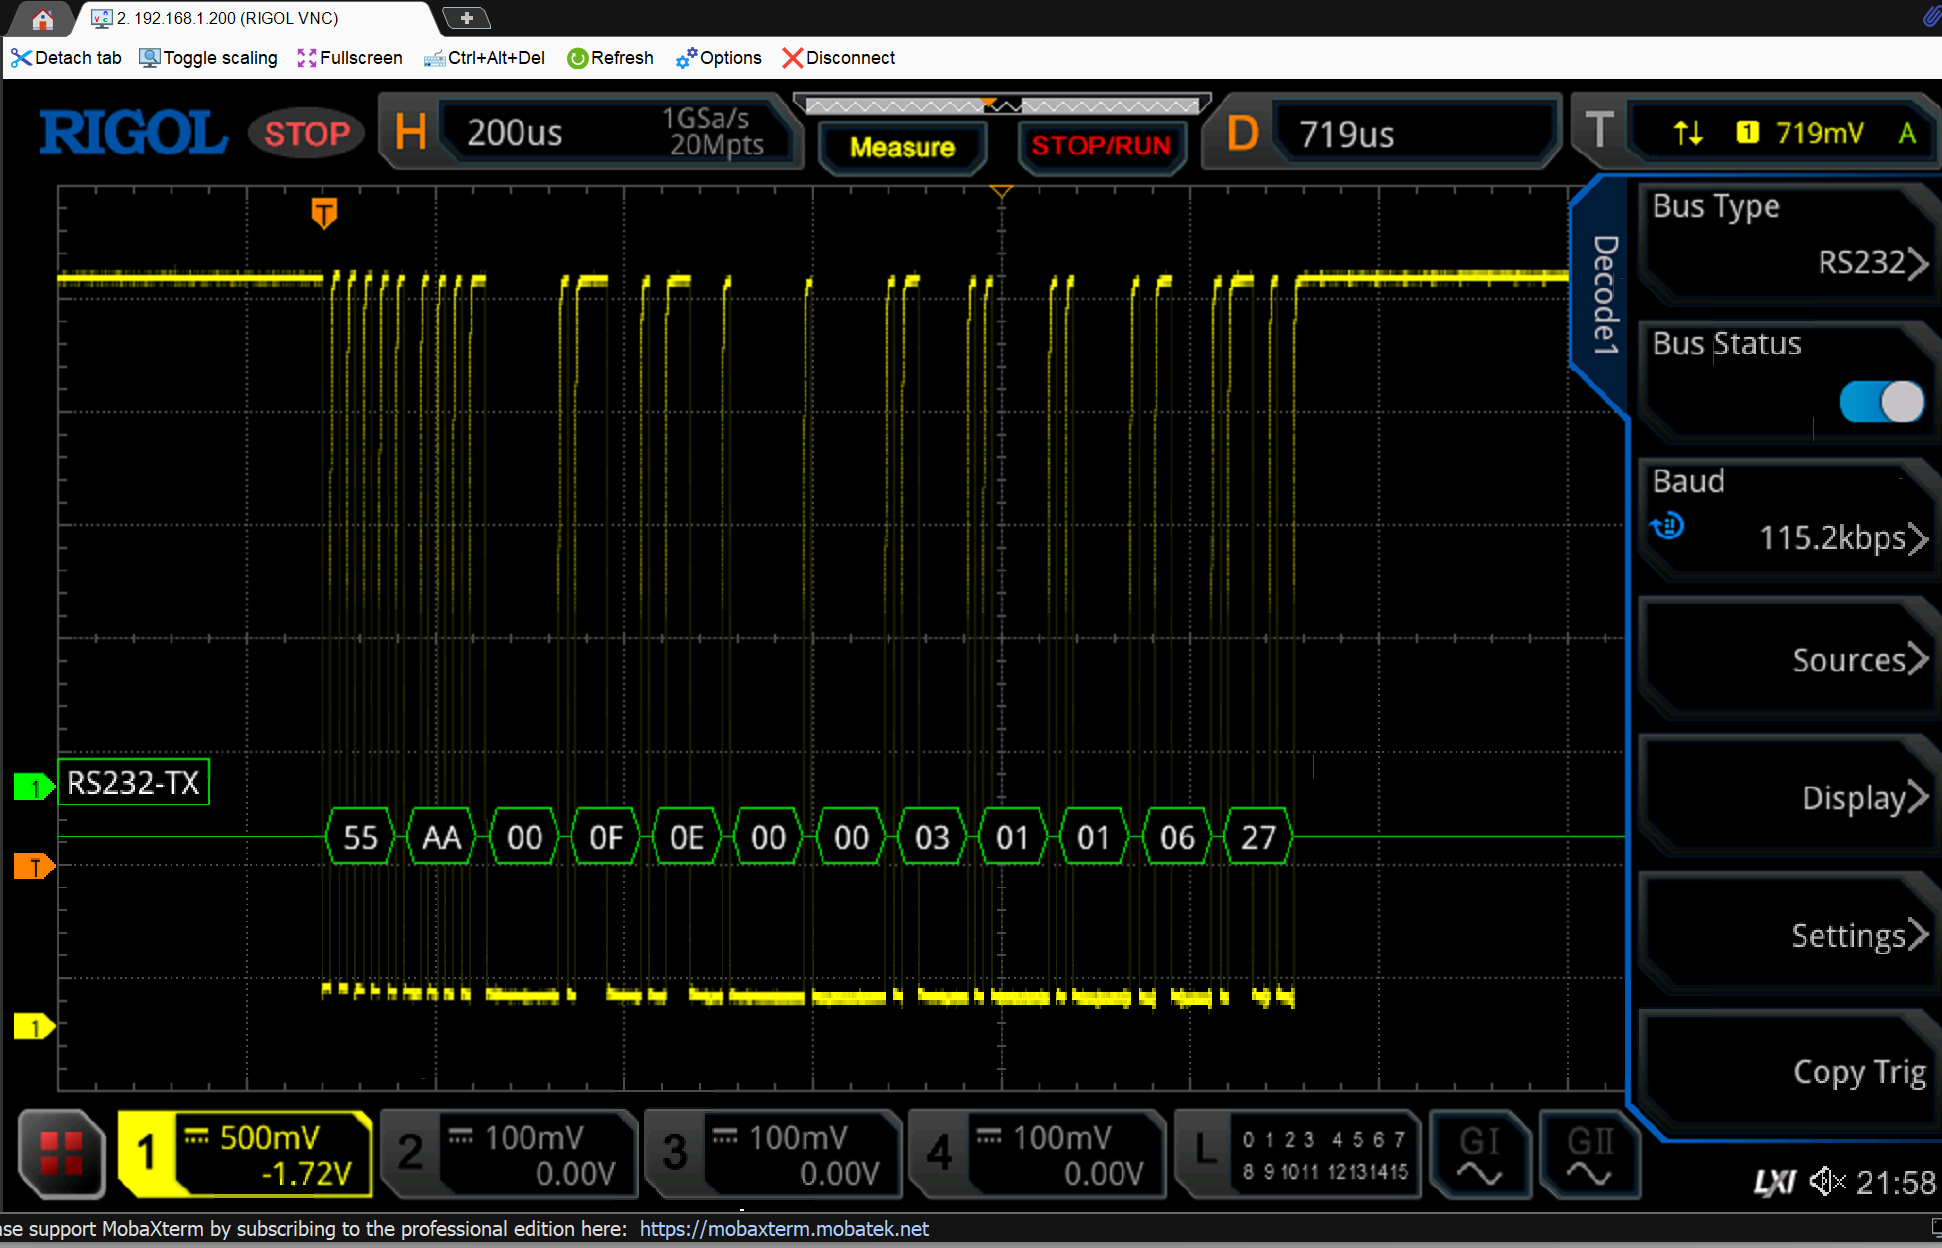Toggle channel 1 500mV button
Viewport: 1942px width, 1248px height.
pos(245,1153)
